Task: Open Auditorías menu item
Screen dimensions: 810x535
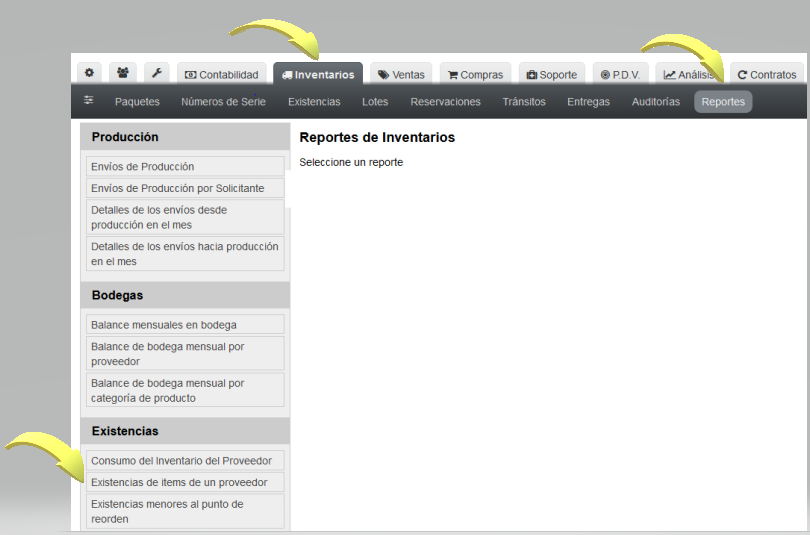Action: coord(656,102)
